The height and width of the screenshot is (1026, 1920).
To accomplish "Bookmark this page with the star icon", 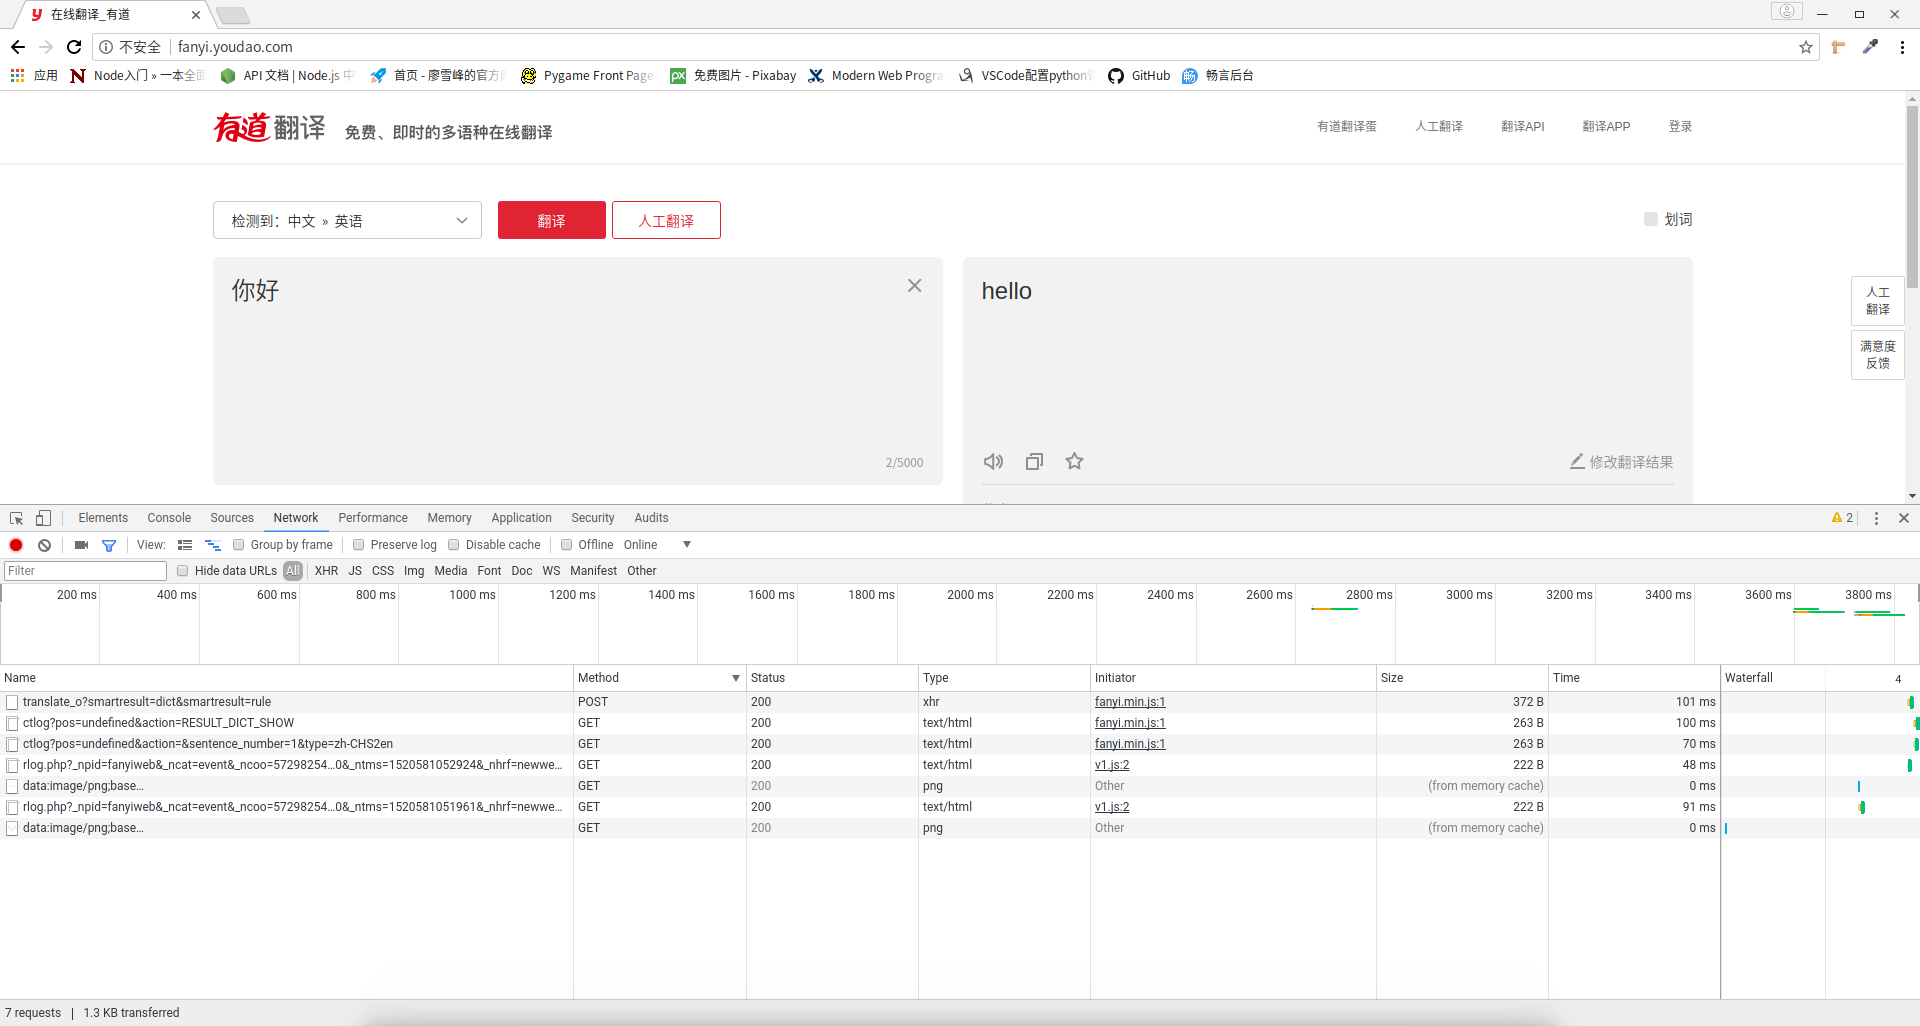I will (1805, 47).
